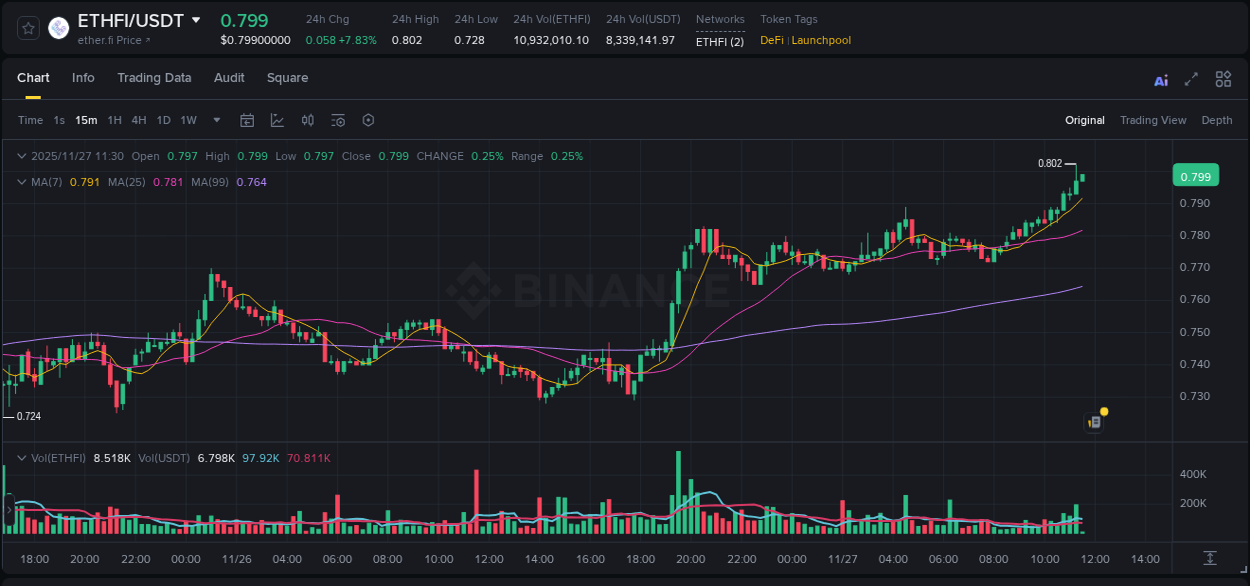
Task: Collapse the Vol(ETHFI) indicator panel
Action: 20,456
